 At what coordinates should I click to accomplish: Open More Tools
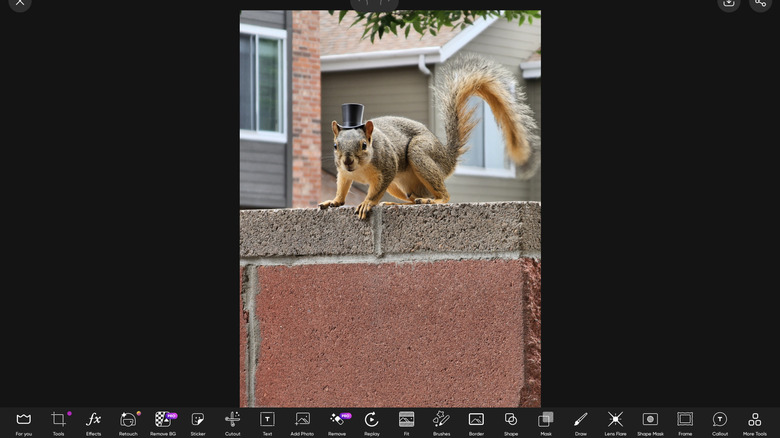click(755, 423)
